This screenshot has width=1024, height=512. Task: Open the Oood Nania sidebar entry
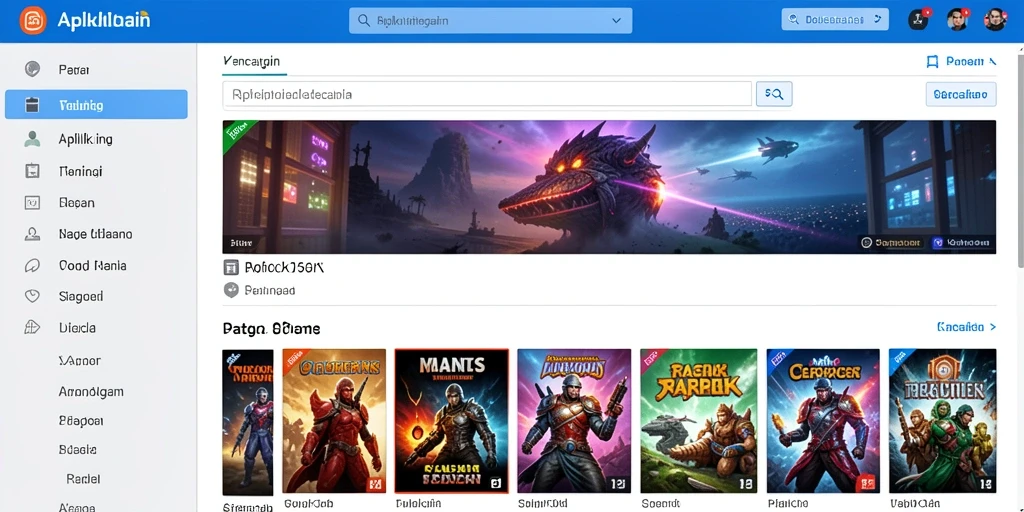pyautogui.click(x=93, y=266)
